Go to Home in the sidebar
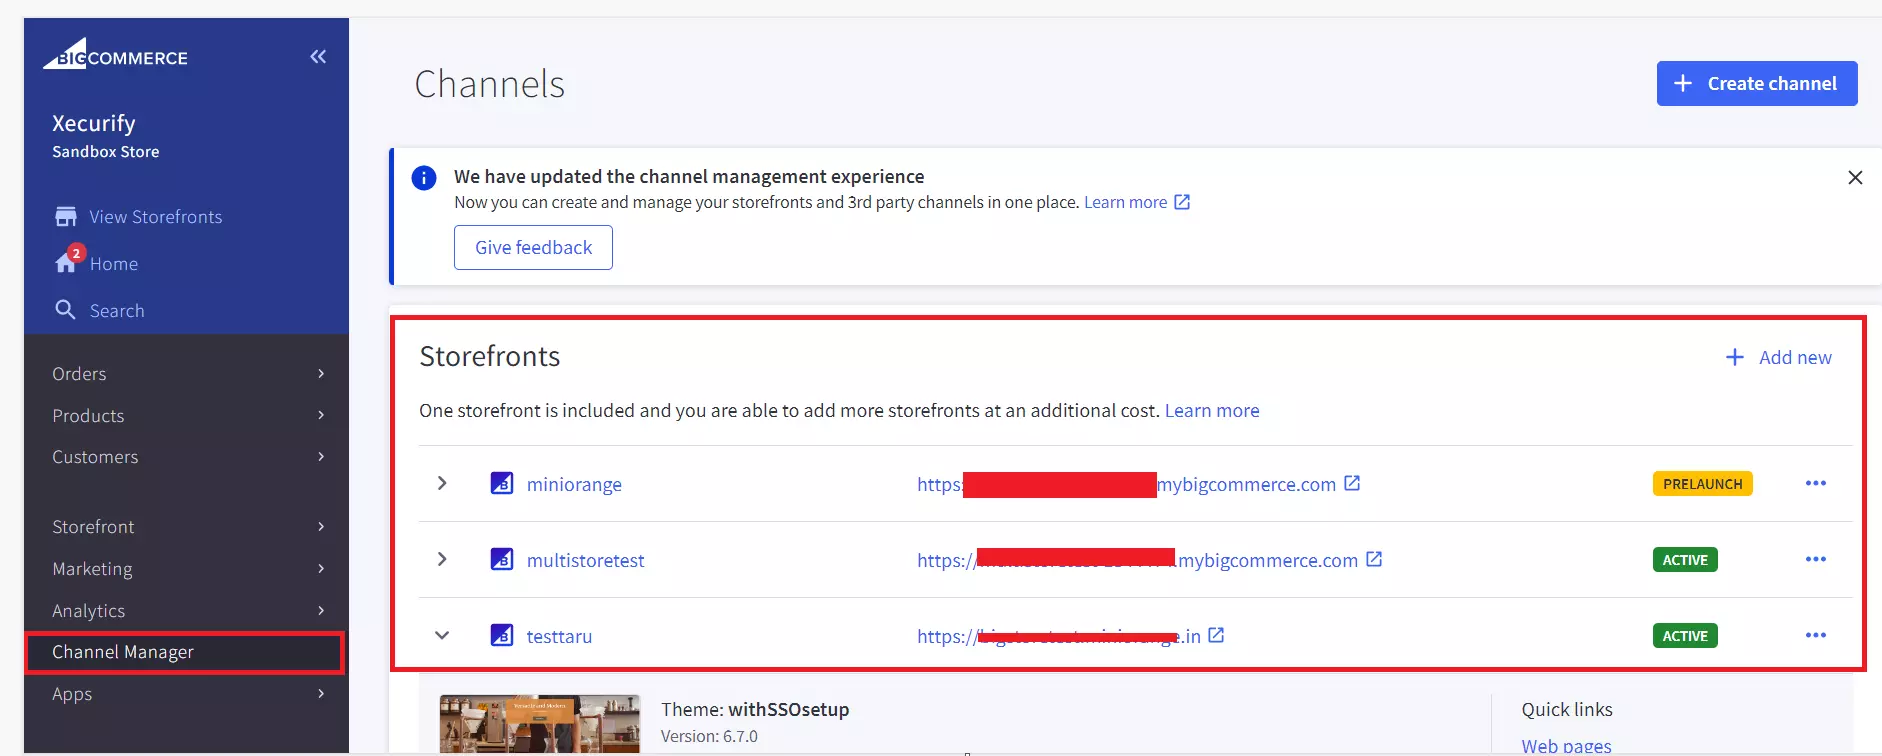The height and width of the screenshot is (756, 1882). tap(114, 264)
